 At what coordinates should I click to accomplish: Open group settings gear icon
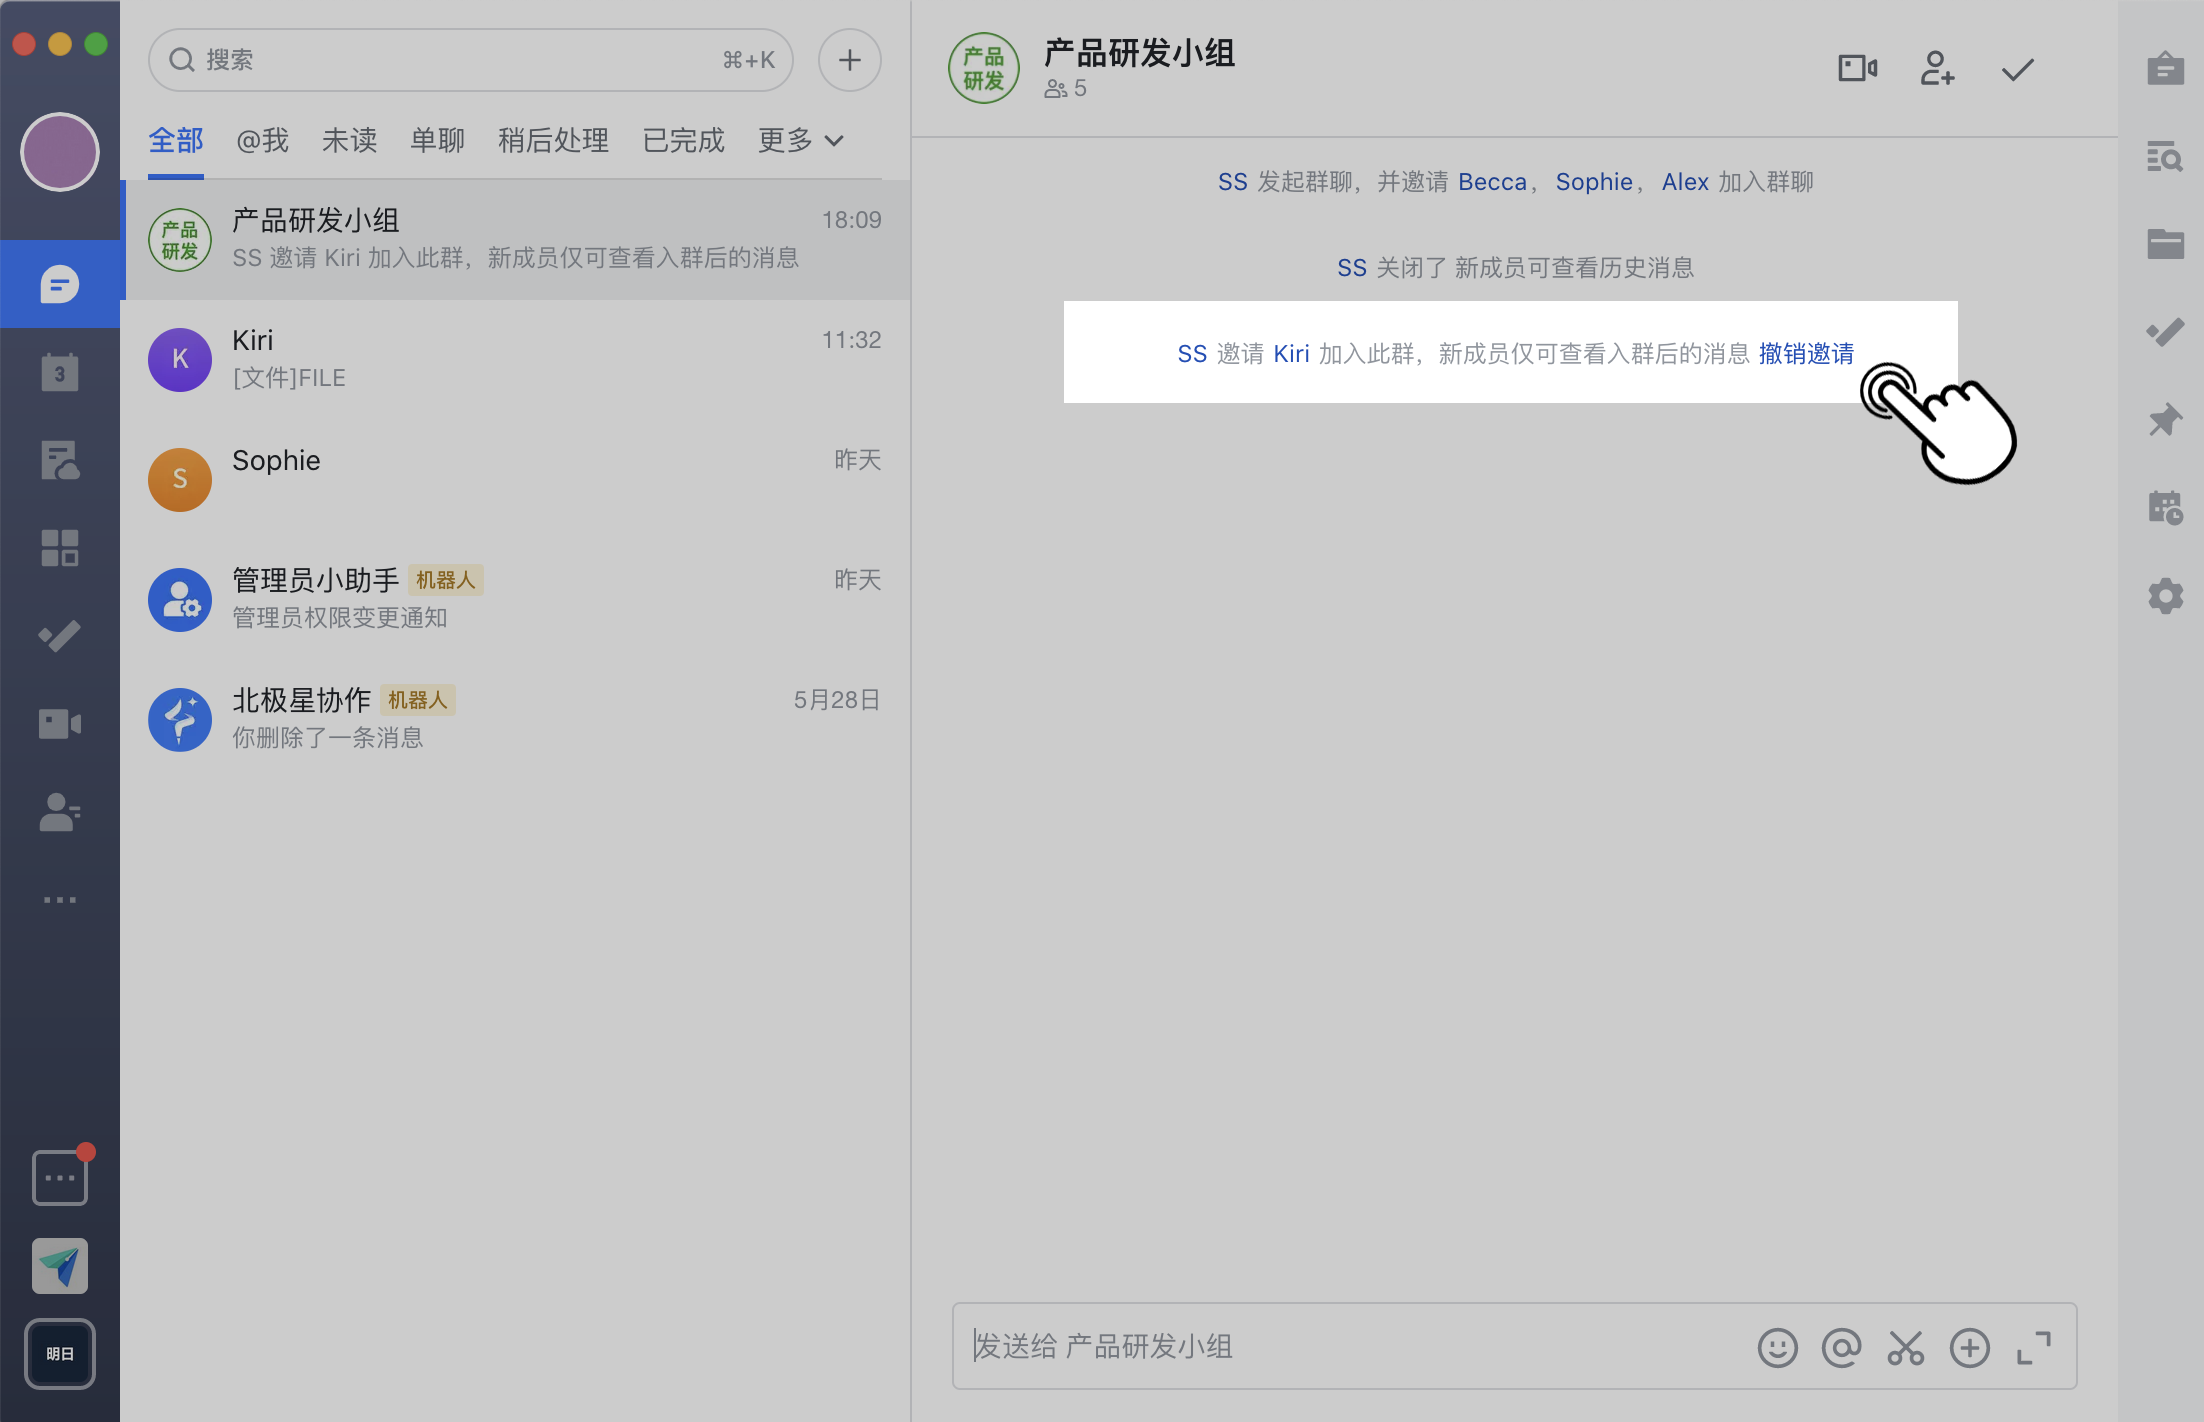[x=2165, y=596]
